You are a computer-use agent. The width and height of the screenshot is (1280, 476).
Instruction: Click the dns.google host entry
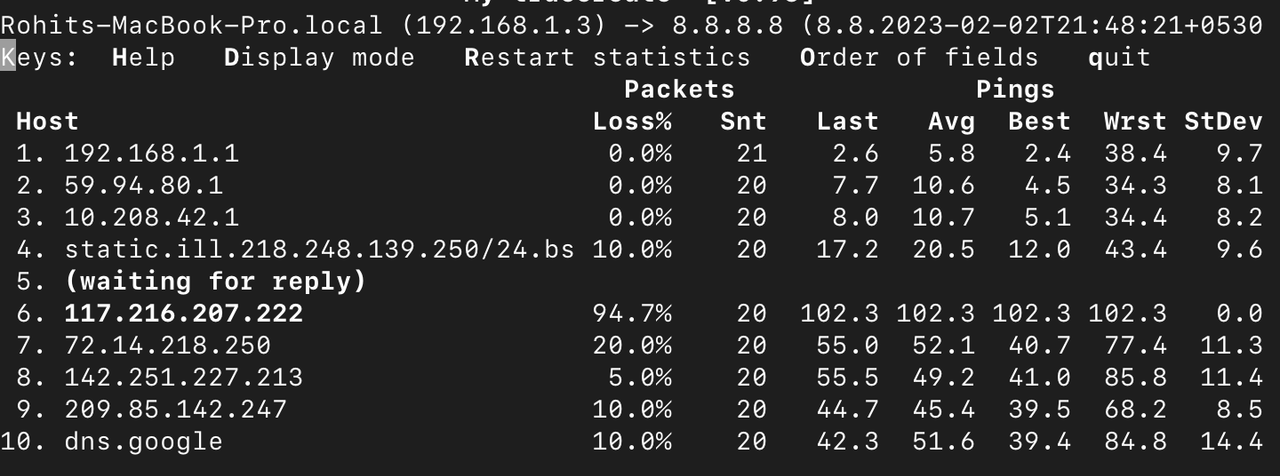(x=144, y=442)
